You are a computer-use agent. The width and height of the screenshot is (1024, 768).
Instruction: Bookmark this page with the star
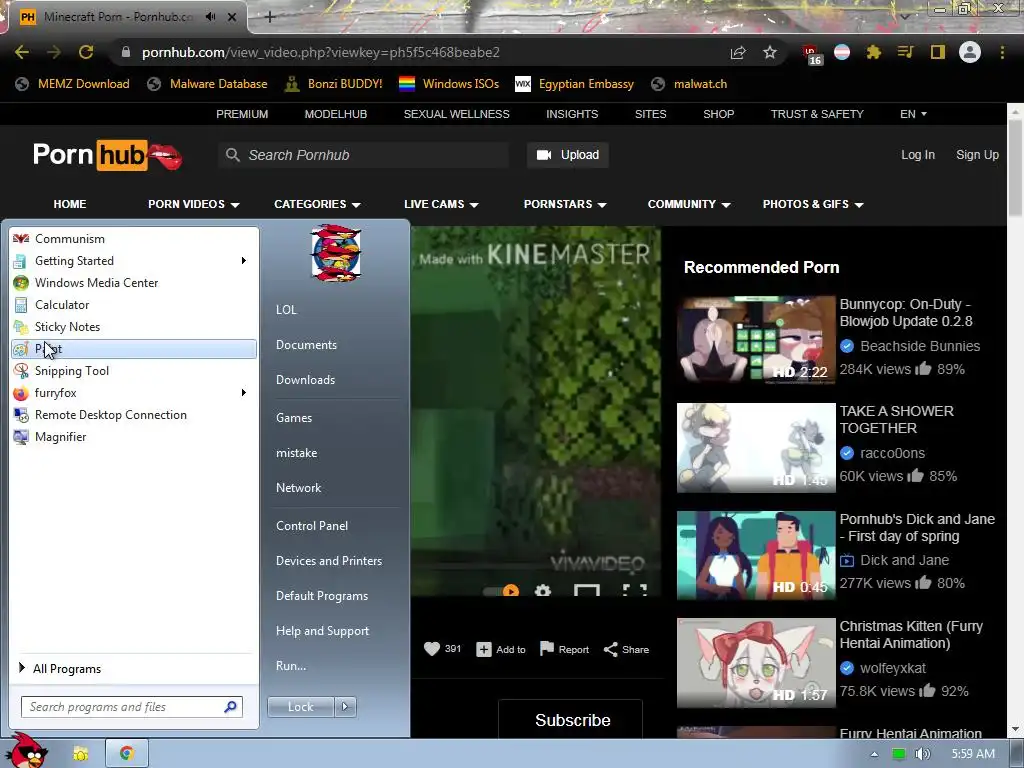click(x=770, y=52)
